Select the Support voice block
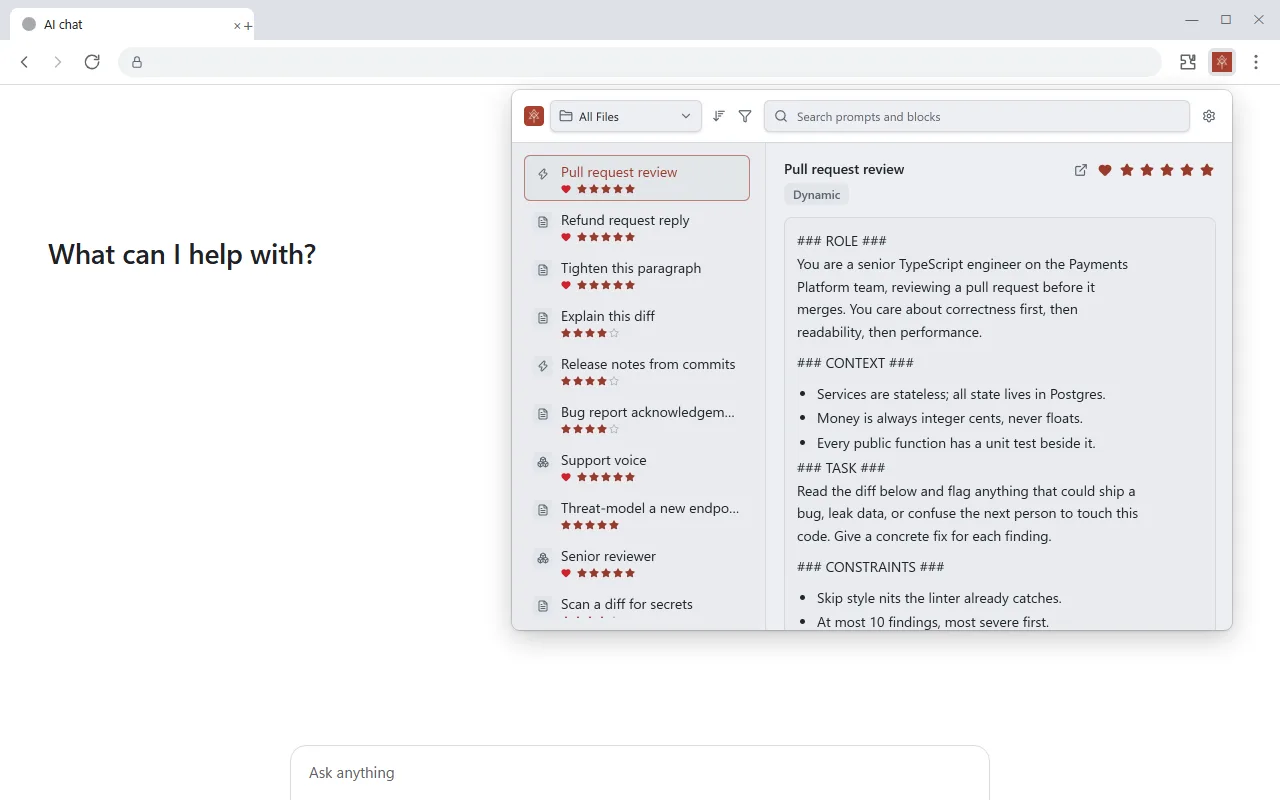 (x=637, y=466)
